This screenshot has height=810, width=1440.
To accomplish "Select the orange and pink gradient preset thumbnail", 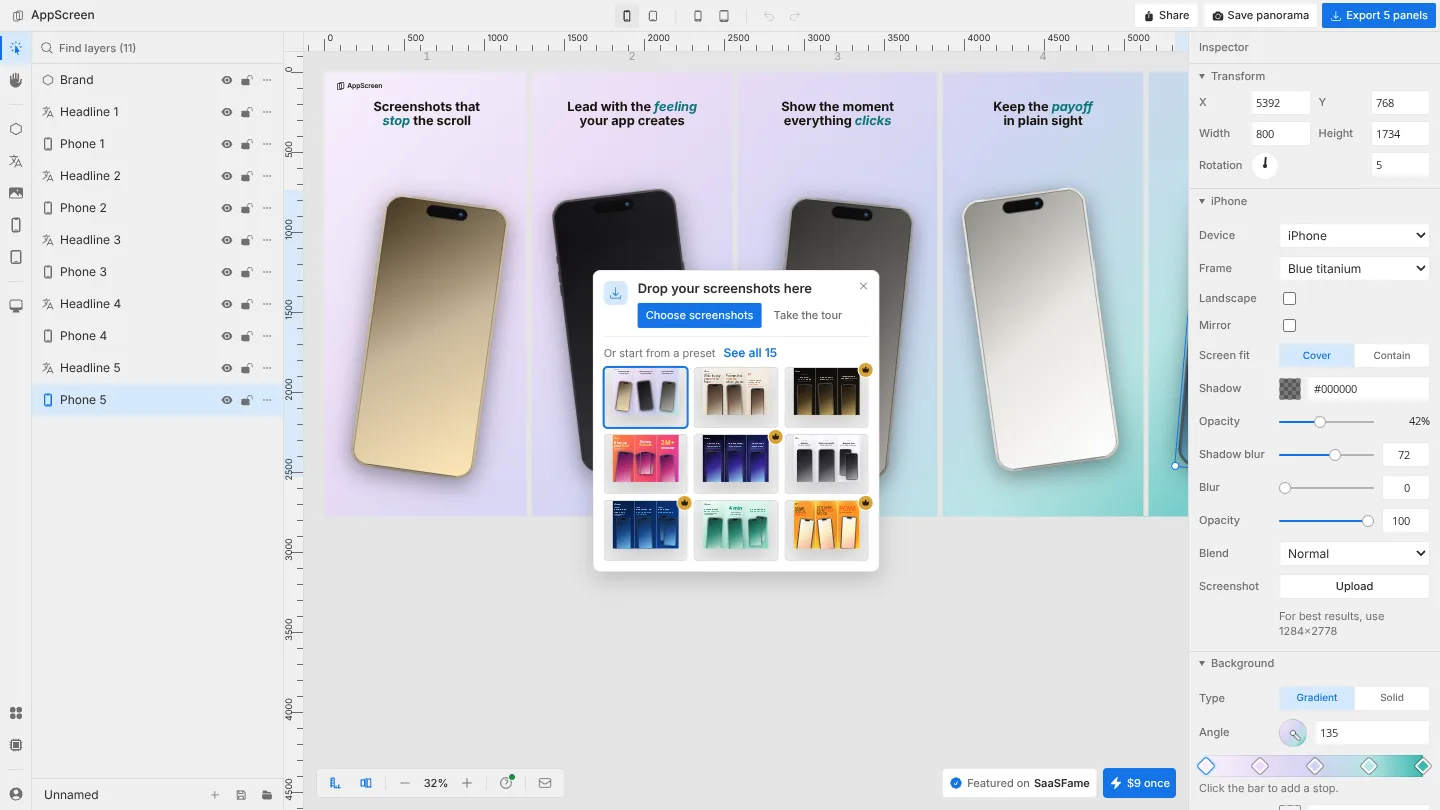I will tap(645, 463).
